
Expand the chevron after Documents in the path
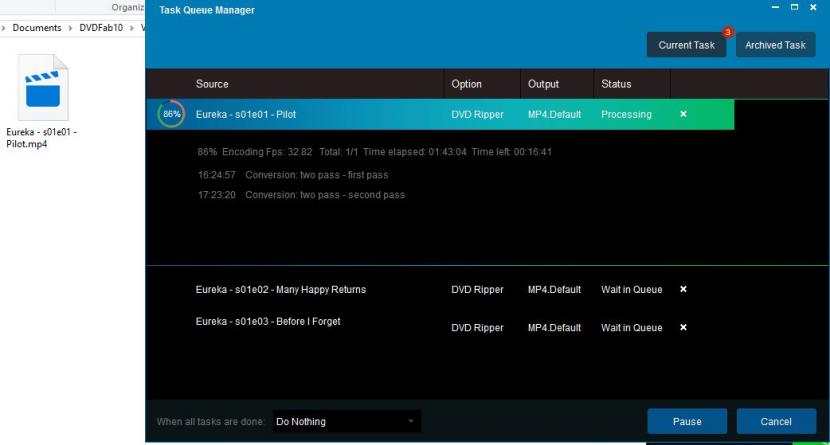71,27
